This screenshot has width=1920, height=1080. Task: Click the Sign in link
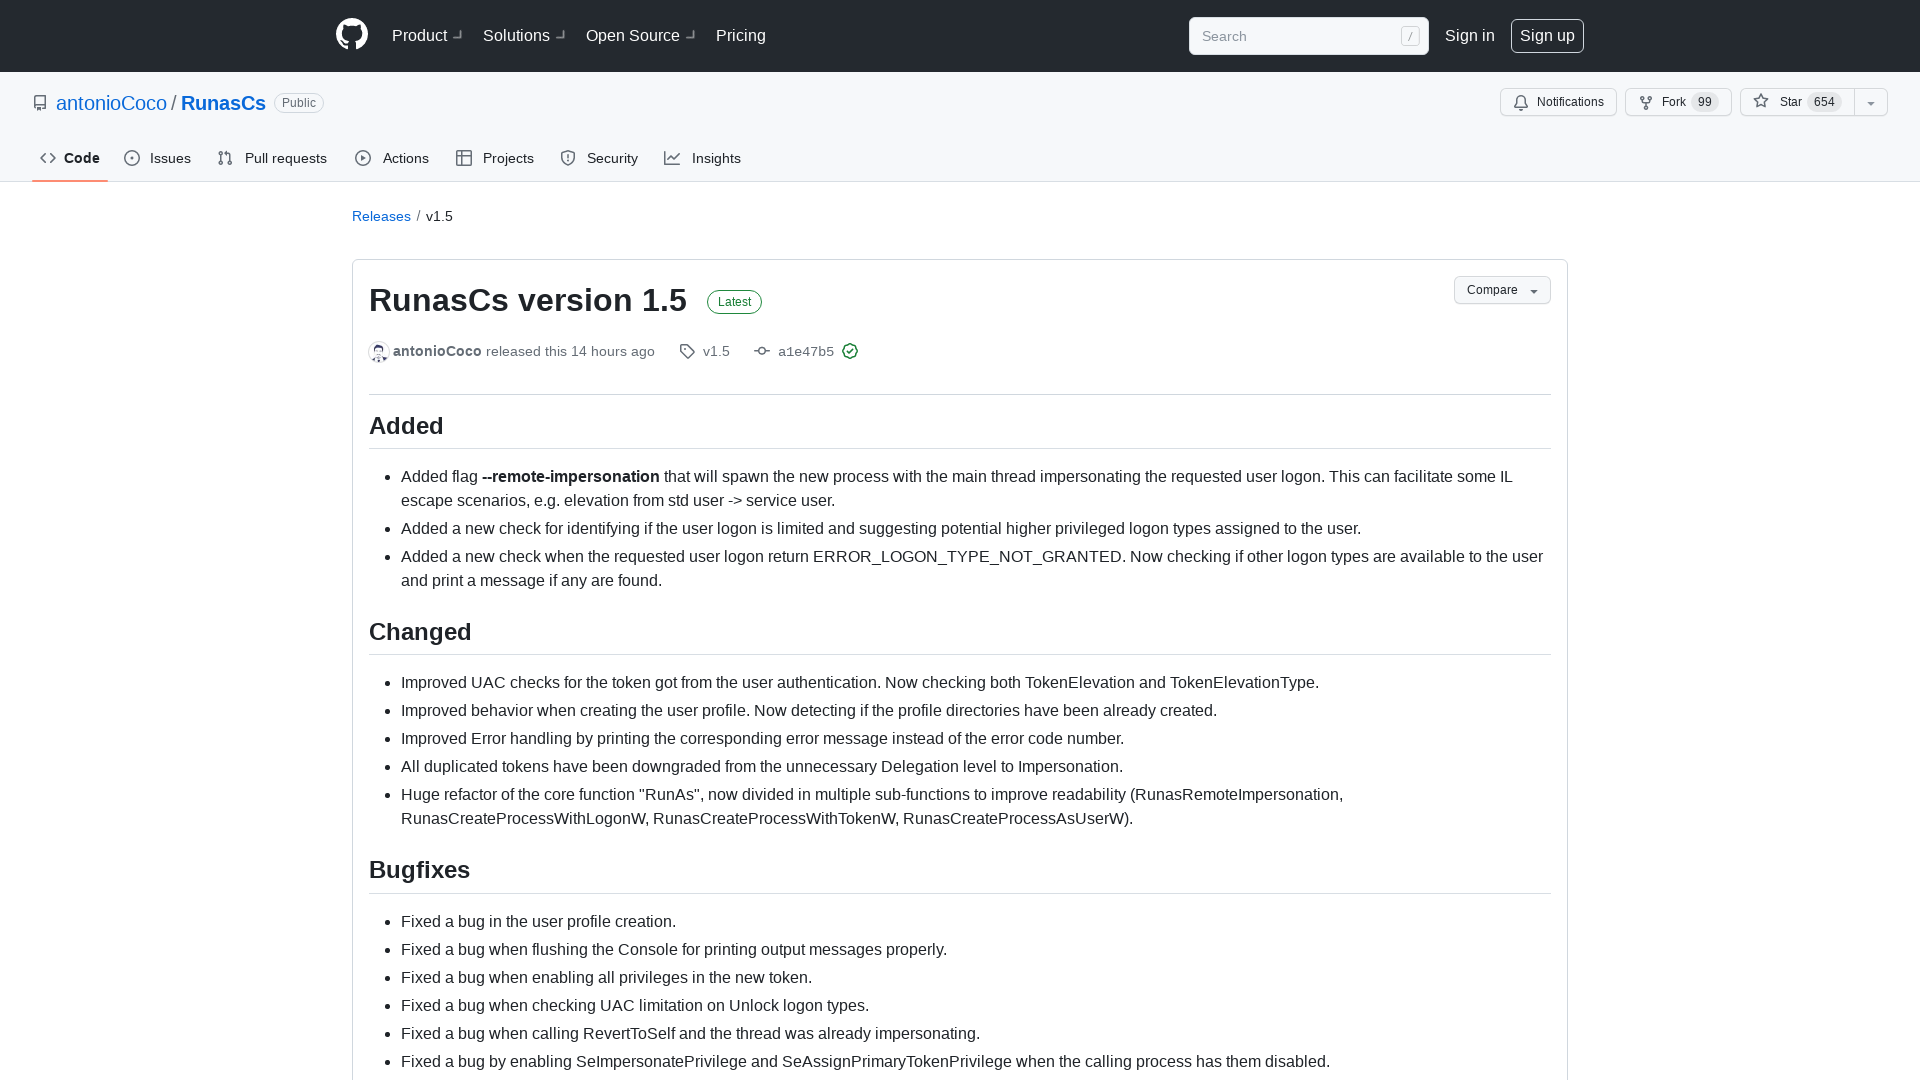click(x=1470, y=35)
